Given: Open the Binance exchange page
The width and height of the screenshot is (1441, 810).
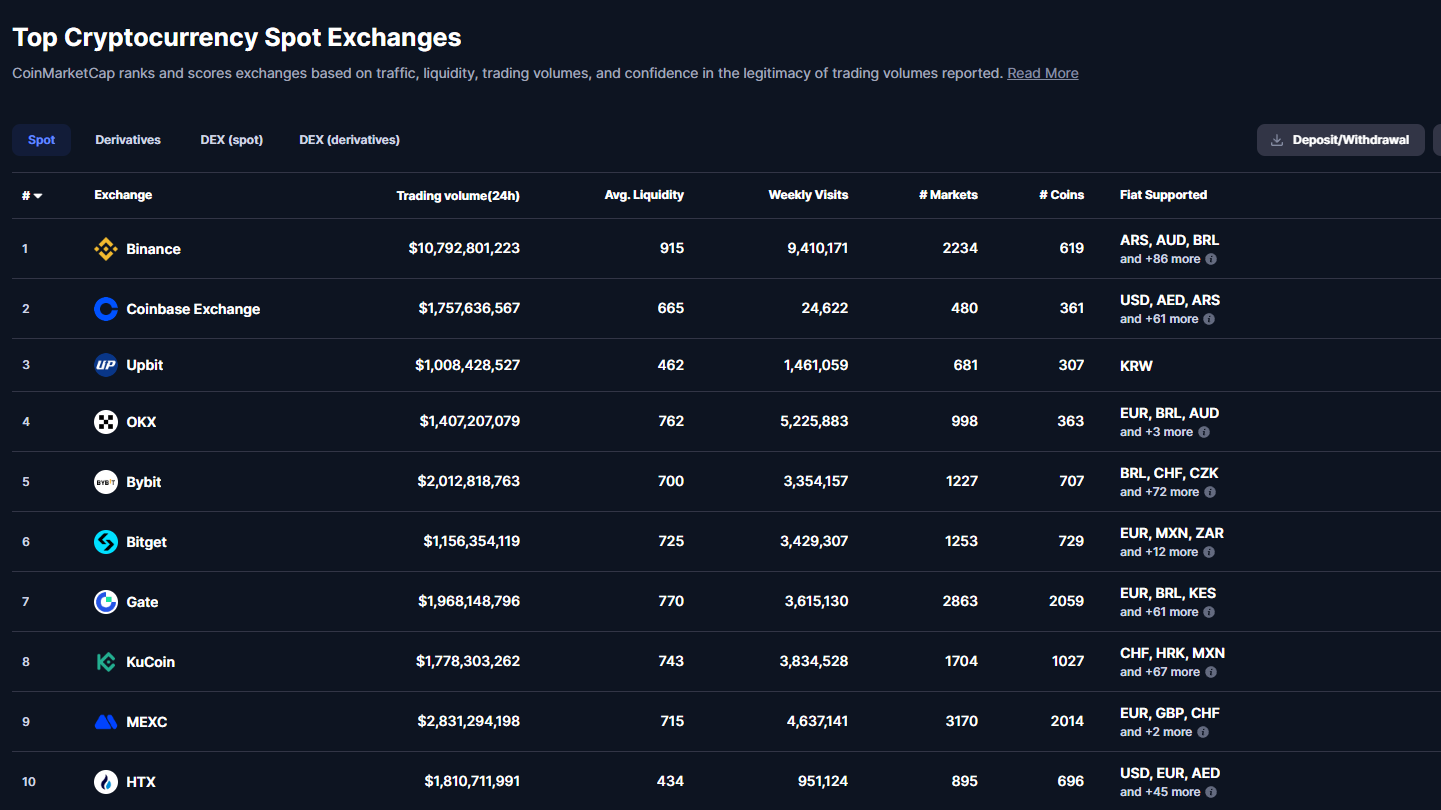Looking at the screenshot, I should pyautogui.click(x=153, y=249).
